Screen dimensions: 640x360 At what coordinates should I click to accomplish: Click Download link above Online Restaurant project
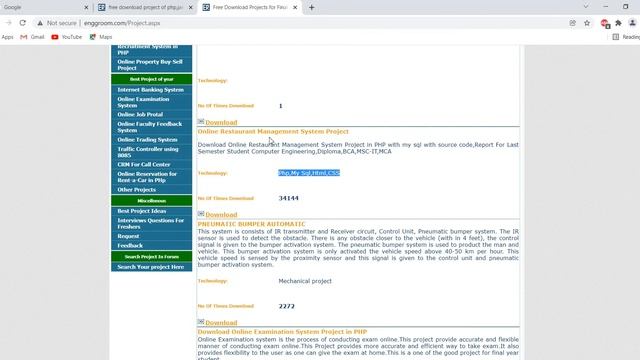[221, 122]
